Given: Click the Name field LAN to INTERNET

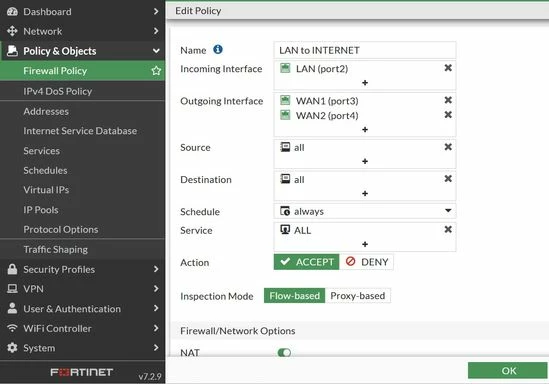Looking at the screenshot, I should 364,50.
